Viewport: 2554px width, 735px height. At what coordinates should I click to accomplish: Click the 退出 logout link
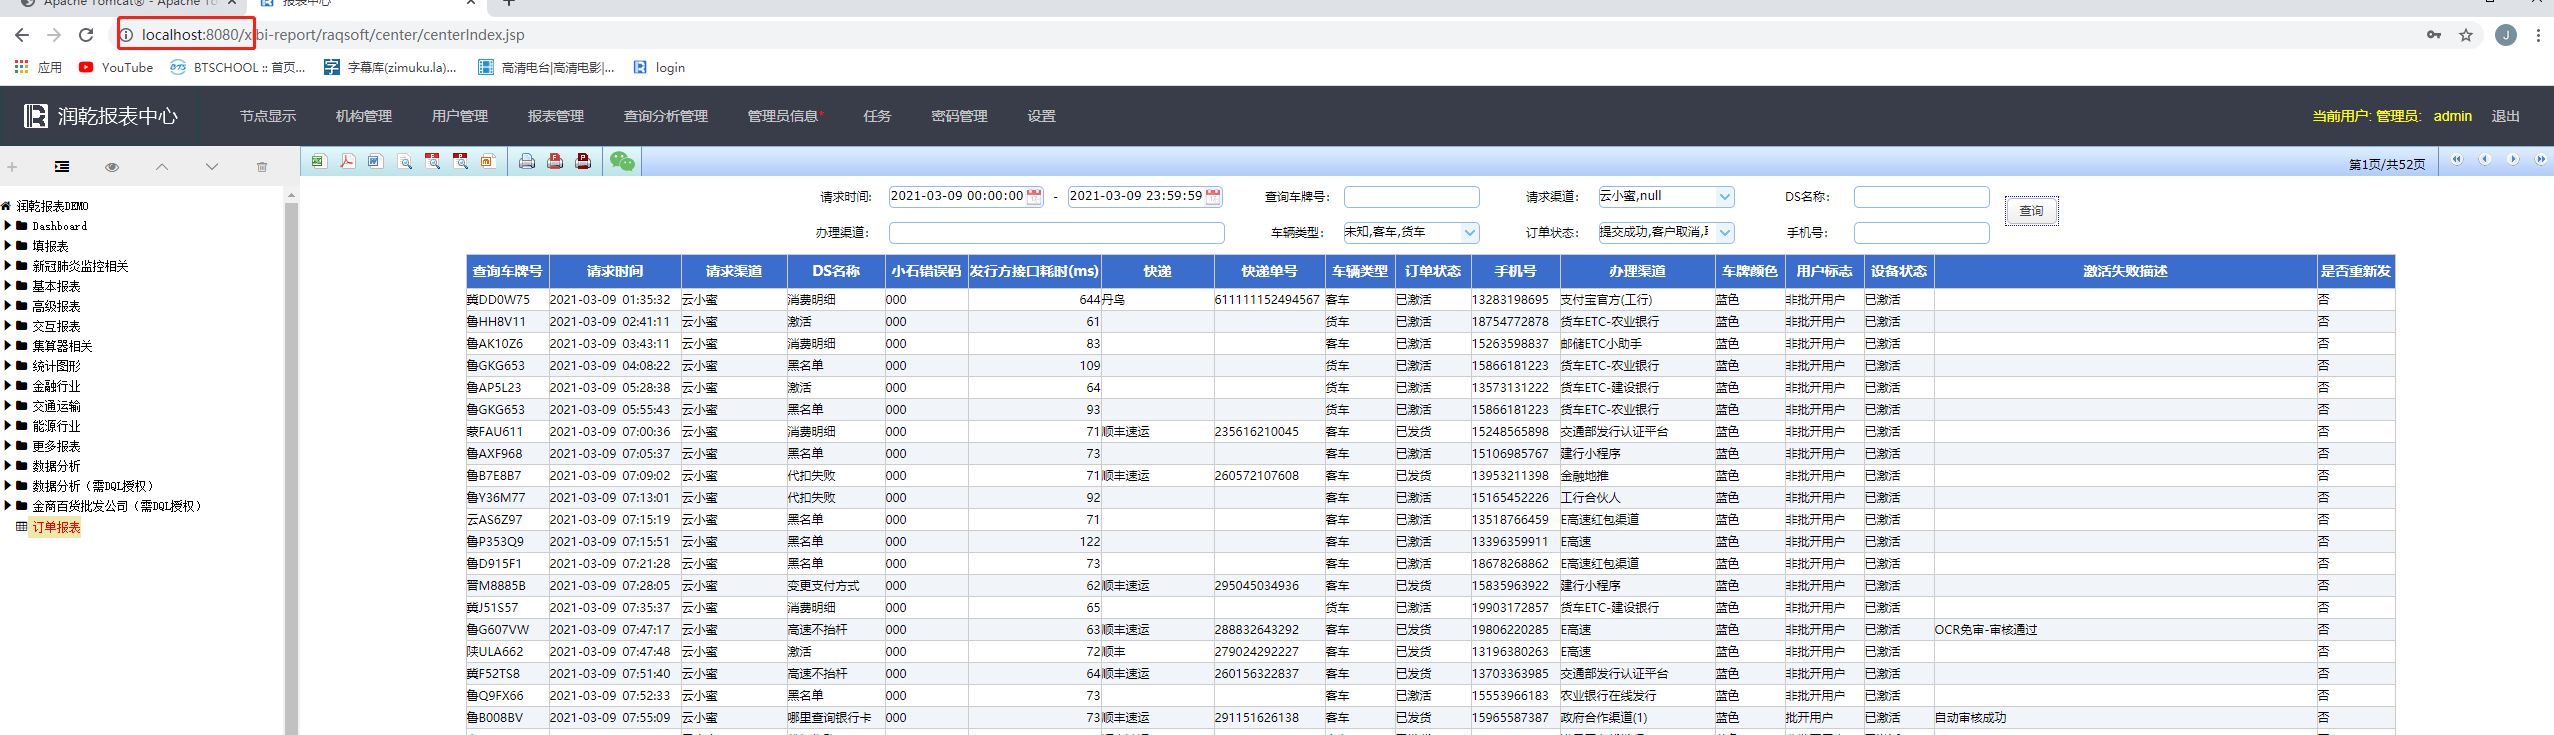tap(2505, 116)
